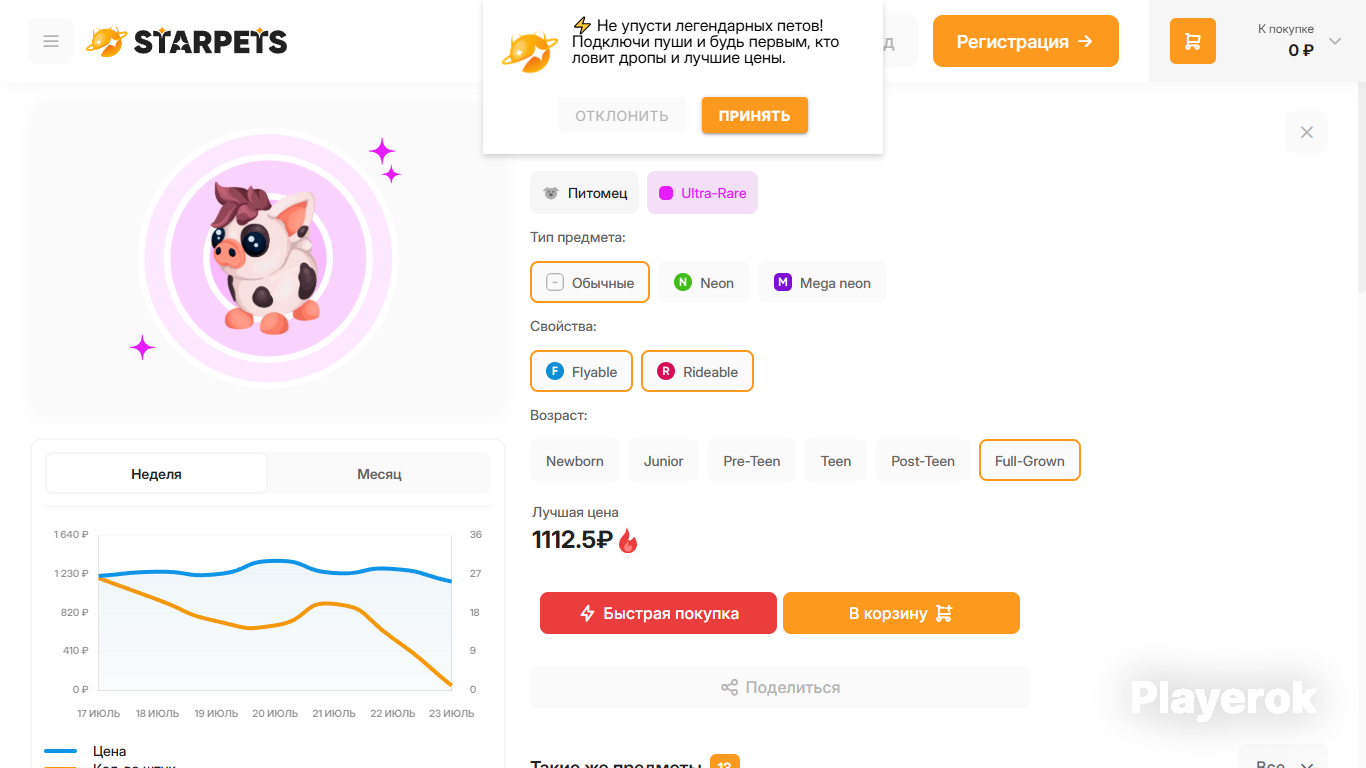Select the Newborn age option

tap(575, 461)
